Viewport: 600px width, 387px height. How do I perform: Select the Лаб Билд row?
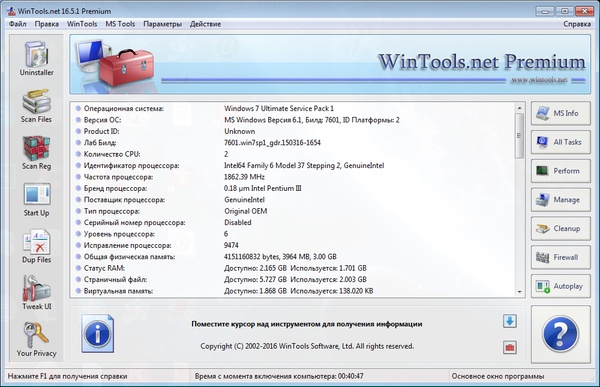pos(293,143)
